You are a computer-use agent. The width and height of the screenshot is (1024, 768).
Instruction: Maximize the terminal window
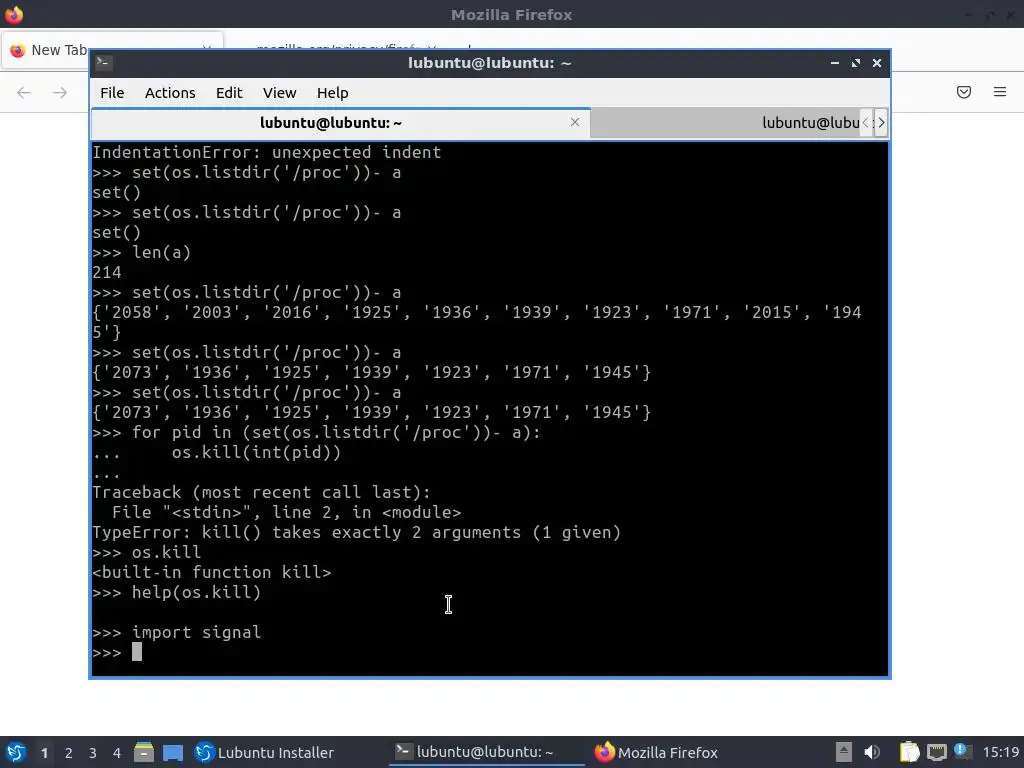point(856,63)
